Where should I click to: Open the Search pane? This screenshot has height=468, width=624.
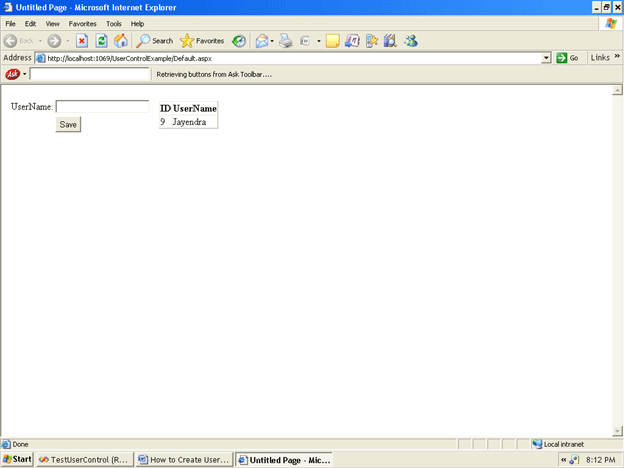click(x=154, y=41)
